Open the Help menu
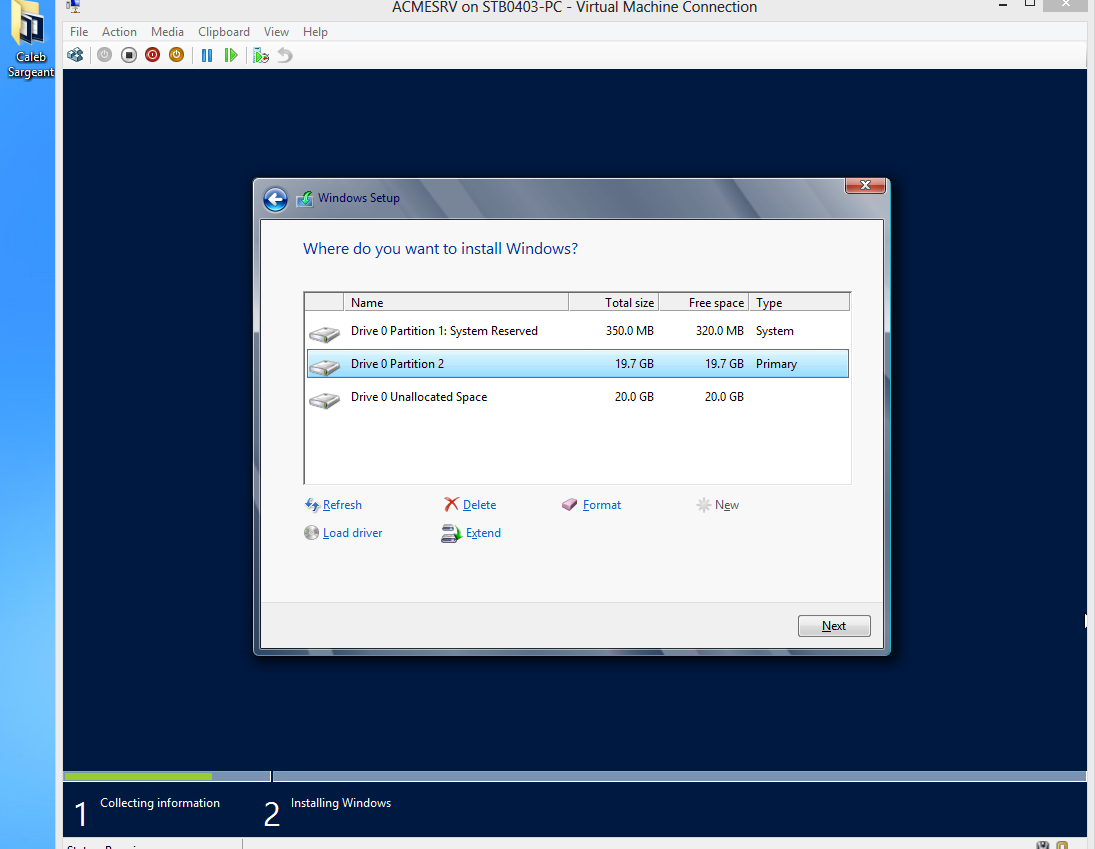Screen dimensions: 1095x849 [315, 32]
